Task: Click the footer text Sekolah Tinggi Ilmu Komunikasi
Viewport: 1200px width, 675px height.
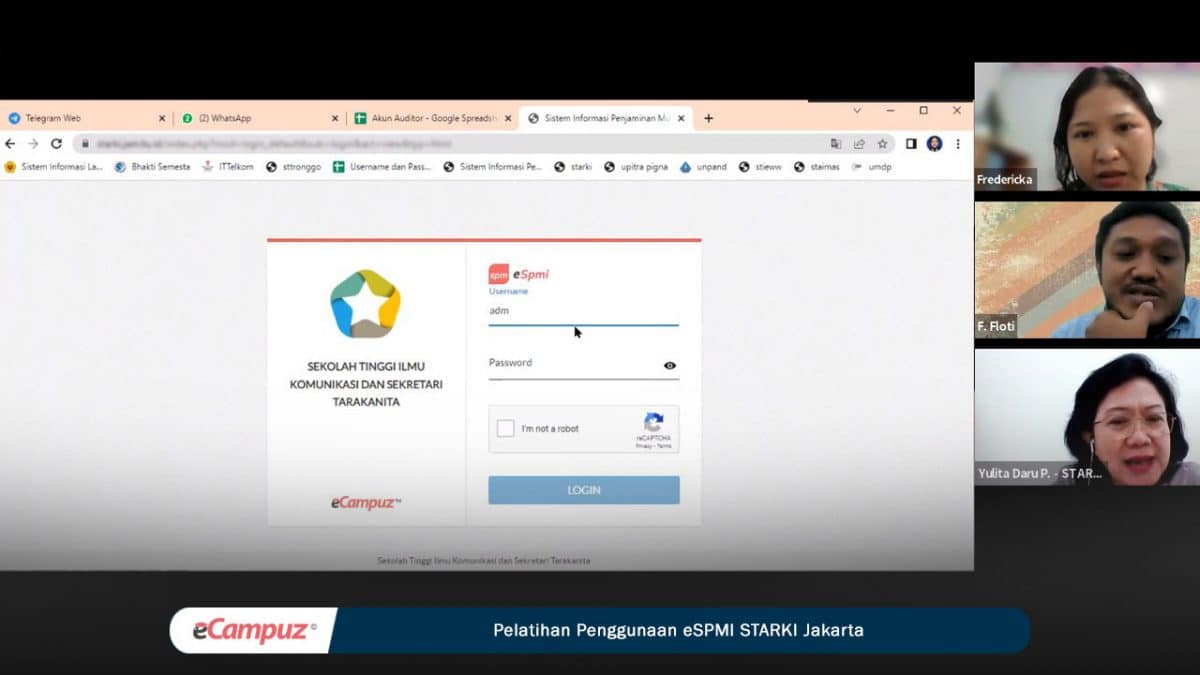Action: (x=483, y=560)
